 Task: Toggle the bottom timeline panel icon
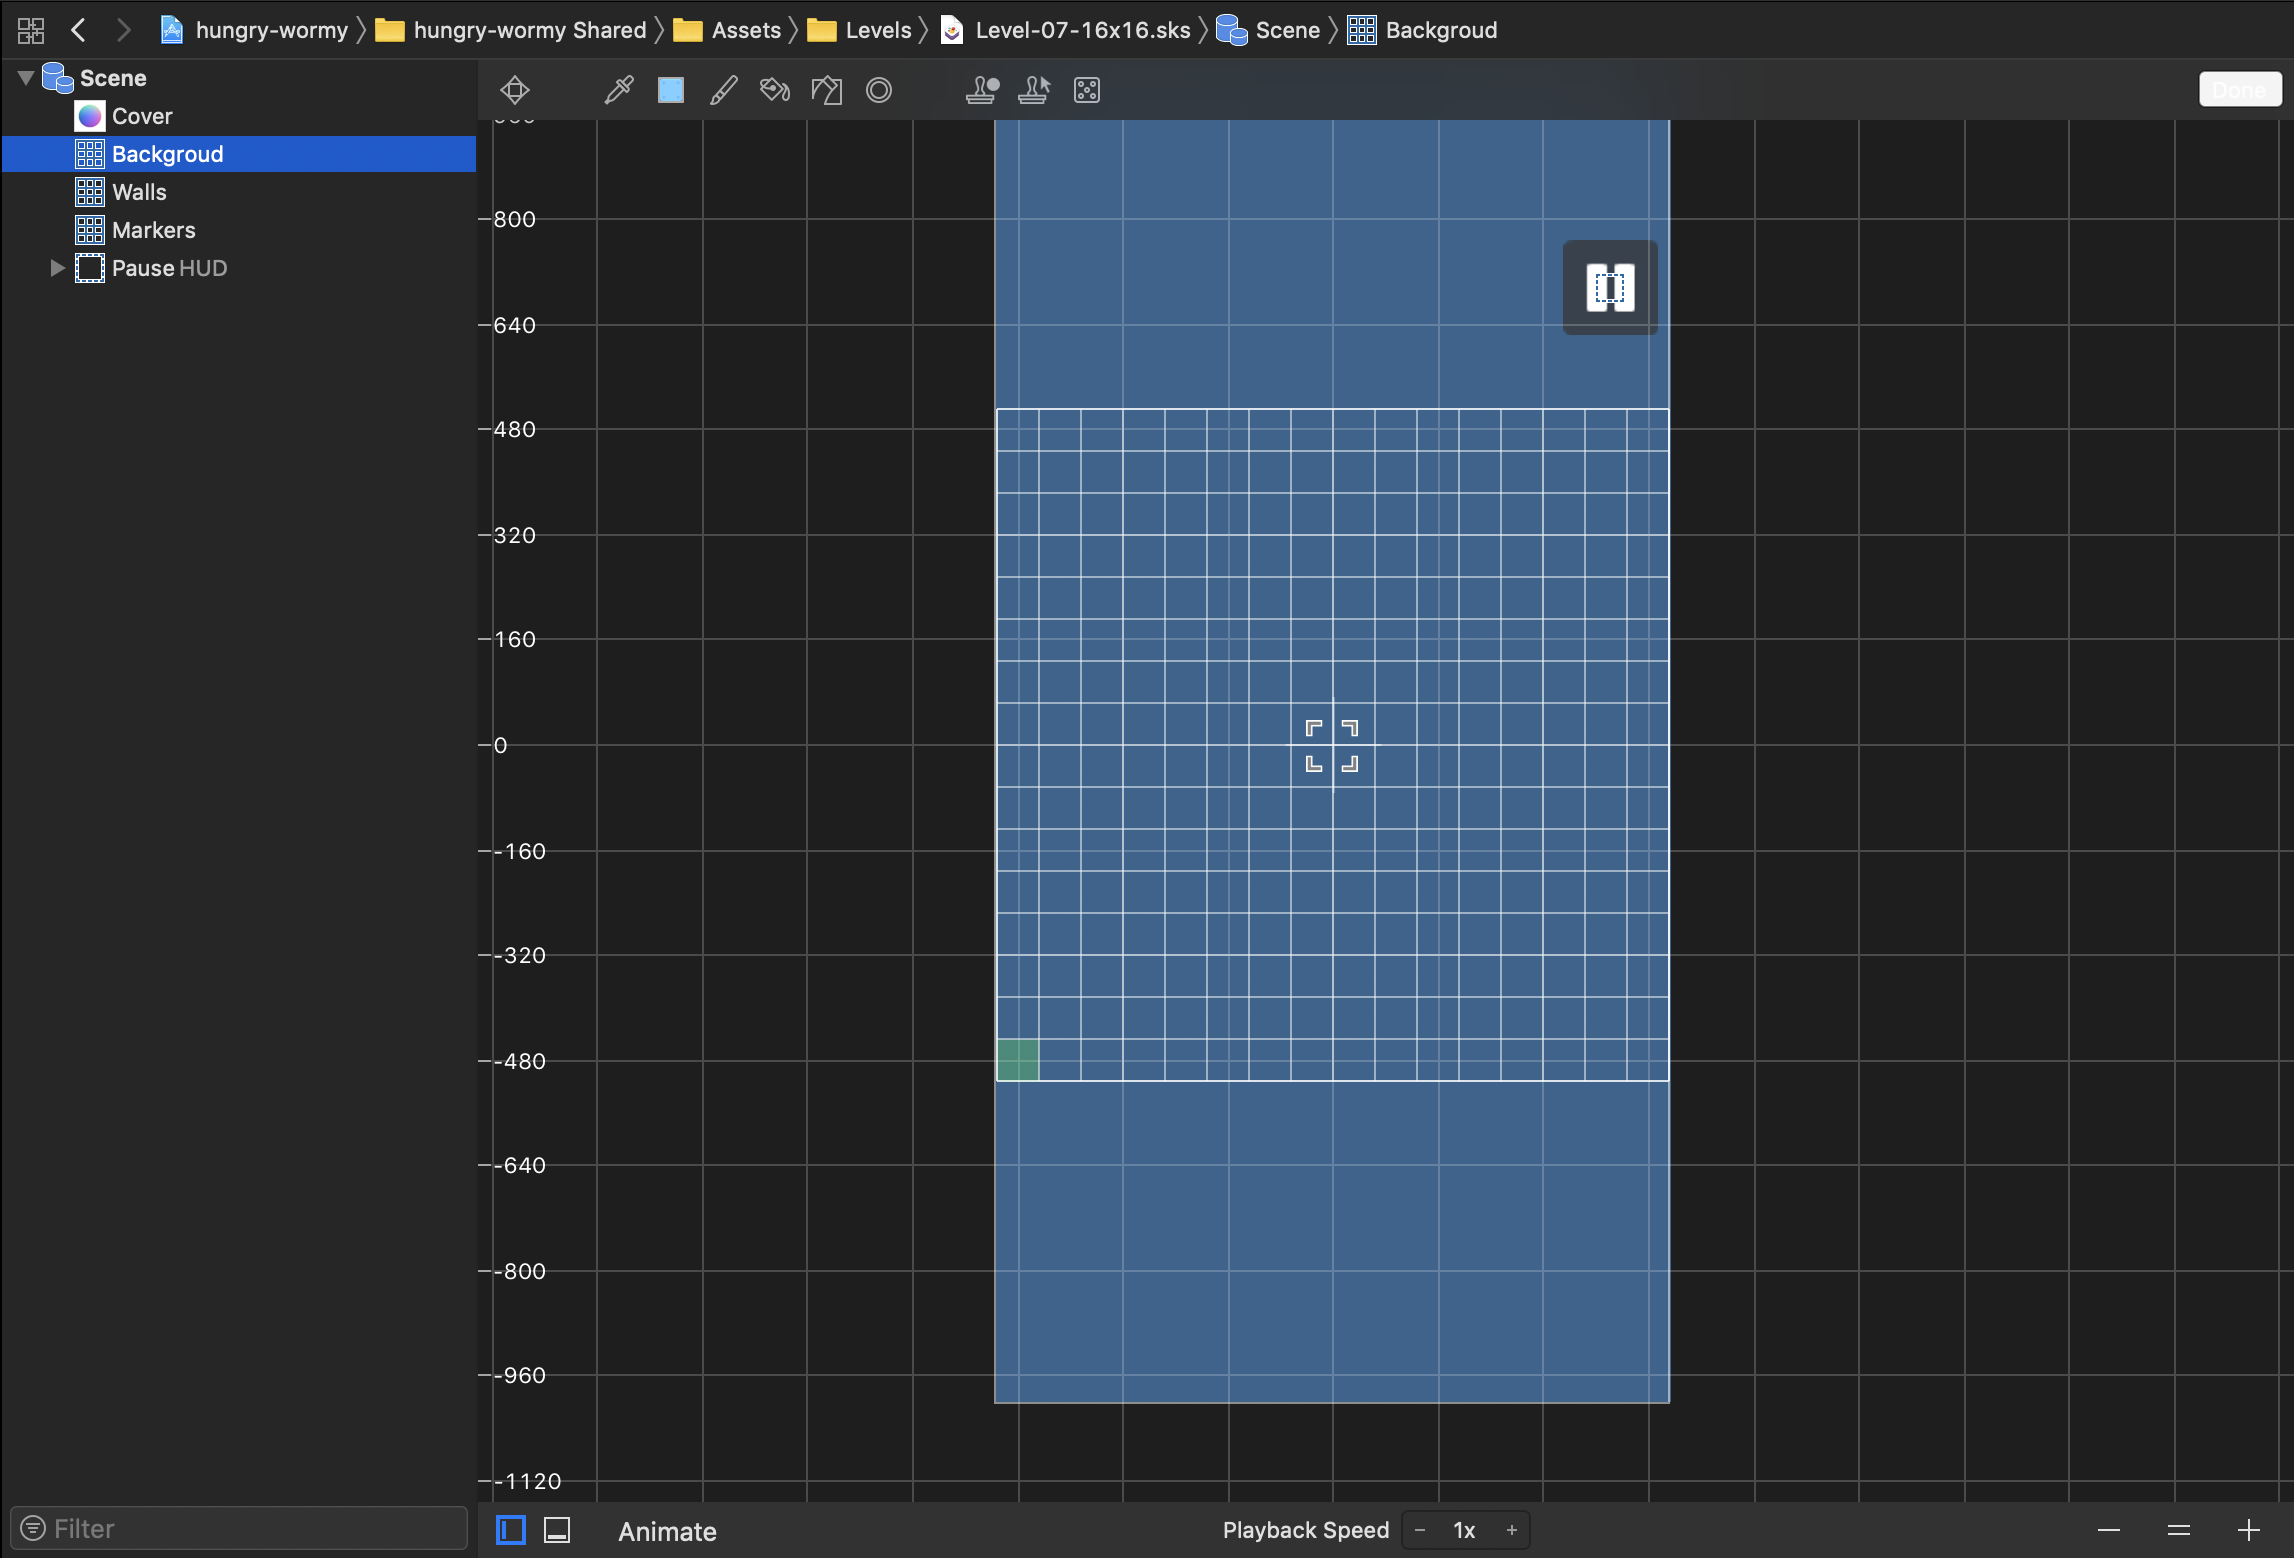[557, 1530]
